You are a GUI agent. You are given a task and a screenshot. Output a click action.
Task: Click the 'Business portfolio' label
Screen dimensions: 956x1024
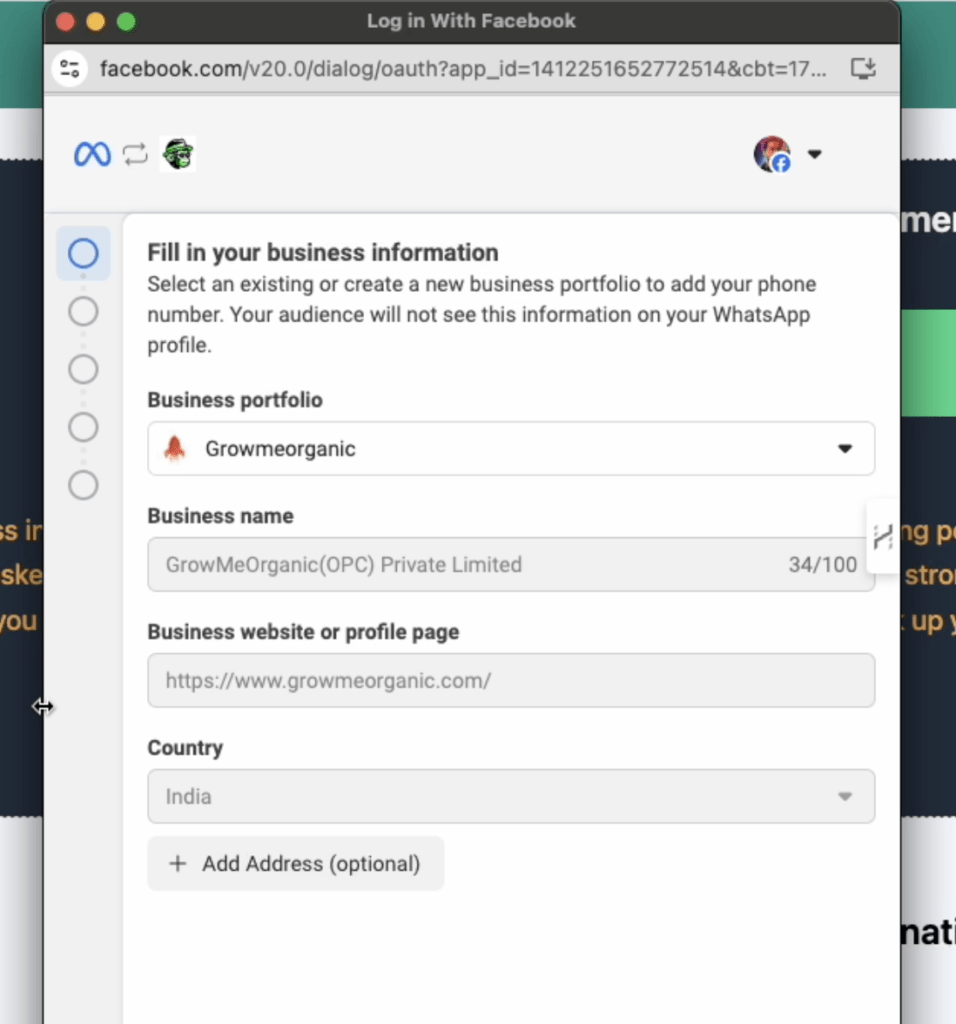[235, 400]
